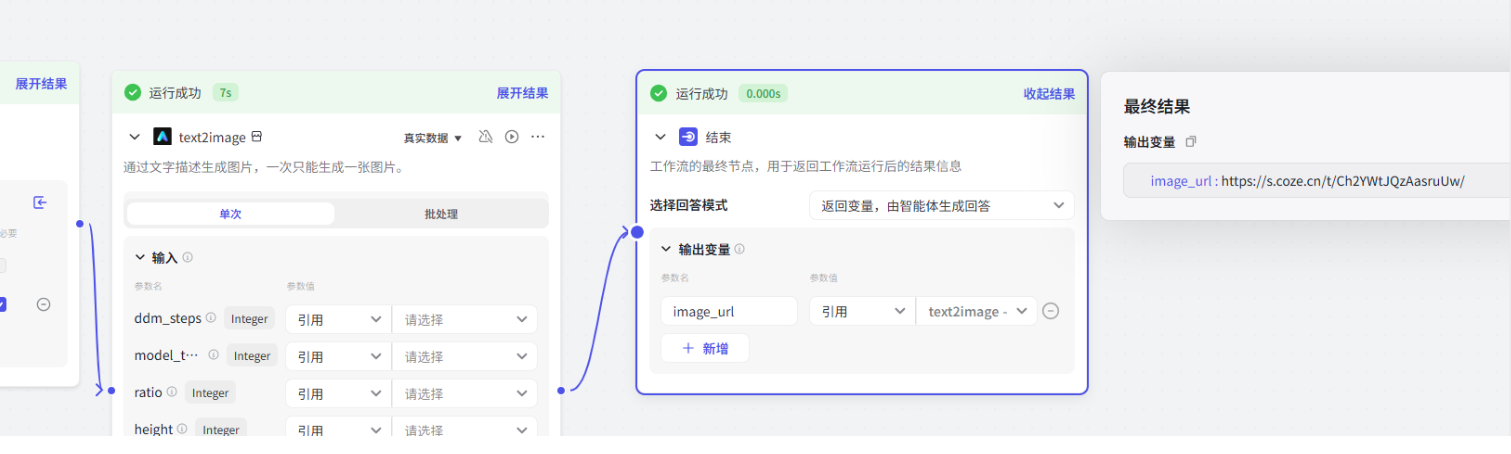Image resolution: width=1511 pixels, height=454 pixels.
Task: Click the Integer tag beside ratio
Action: 210,393
